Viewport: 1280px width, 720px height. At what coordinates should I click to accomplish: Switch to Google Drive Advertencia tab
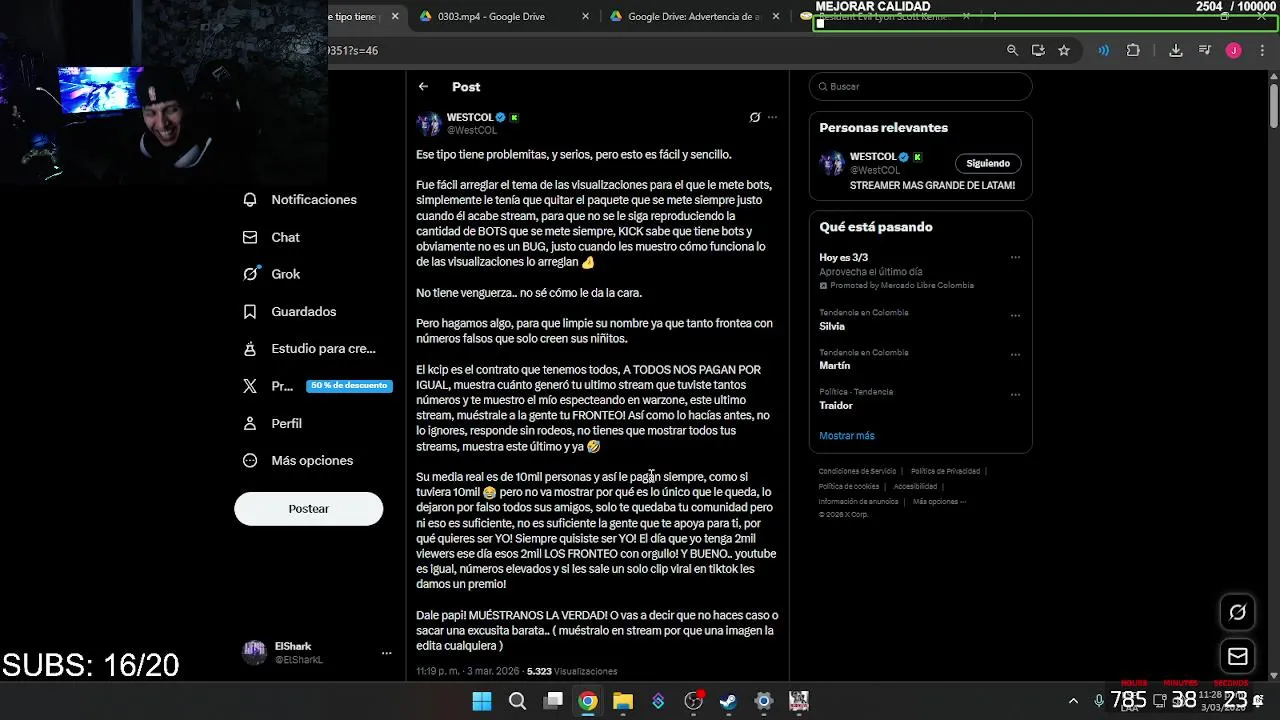(x=695, y=16)
